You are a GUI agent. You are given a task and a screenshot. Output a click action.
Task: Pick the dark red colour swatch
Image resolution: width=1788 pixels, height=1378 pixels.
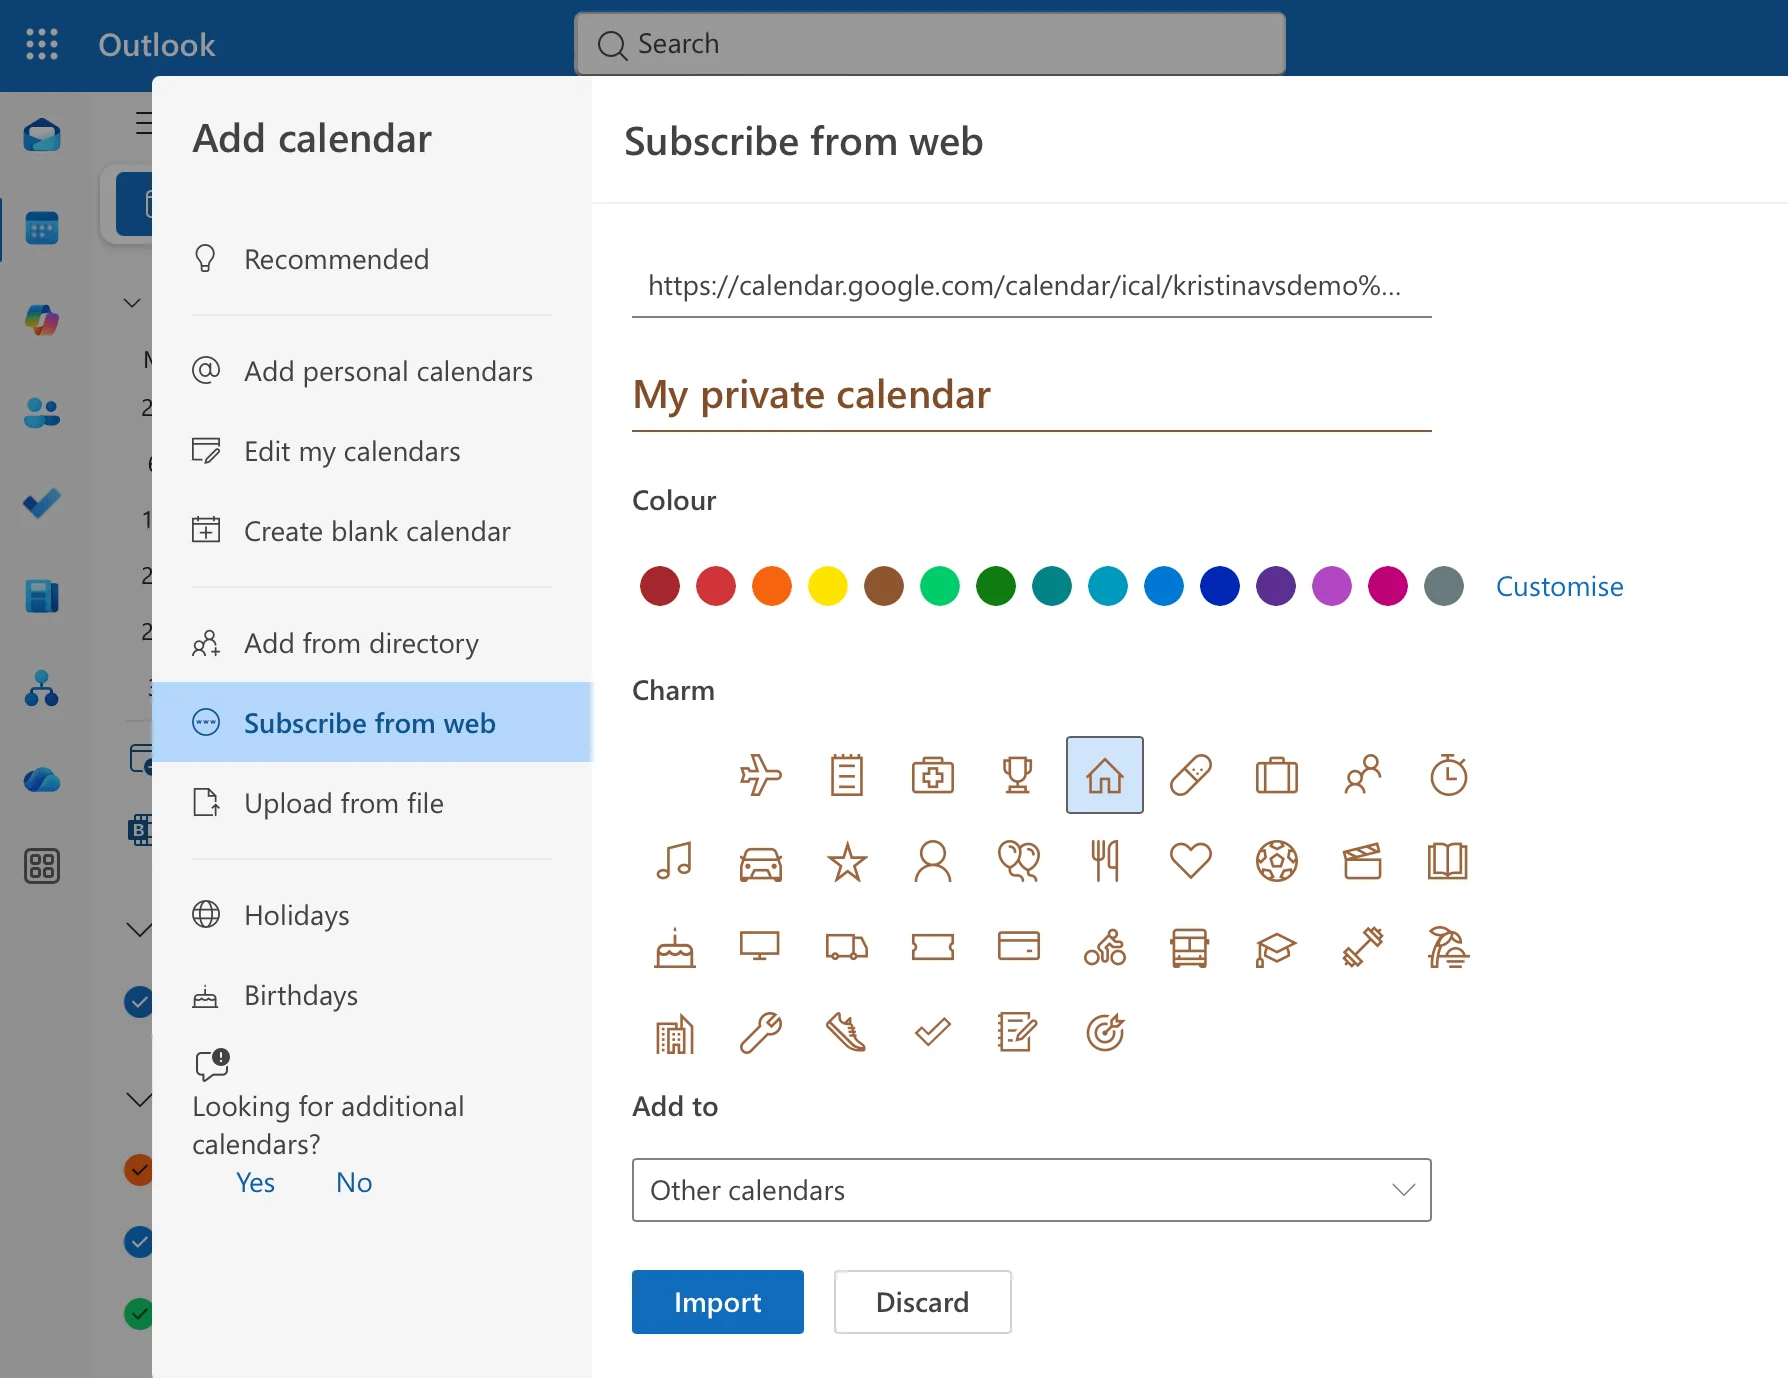(x=660, y=586)
